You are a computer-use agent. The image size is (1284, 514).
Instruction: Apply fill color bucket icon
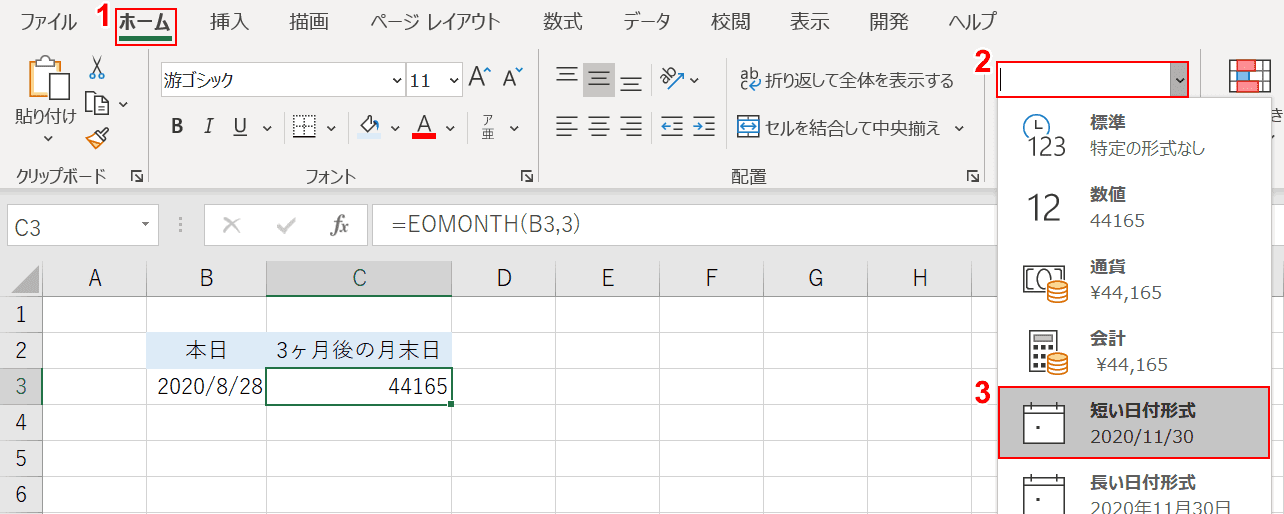point(369,127)
